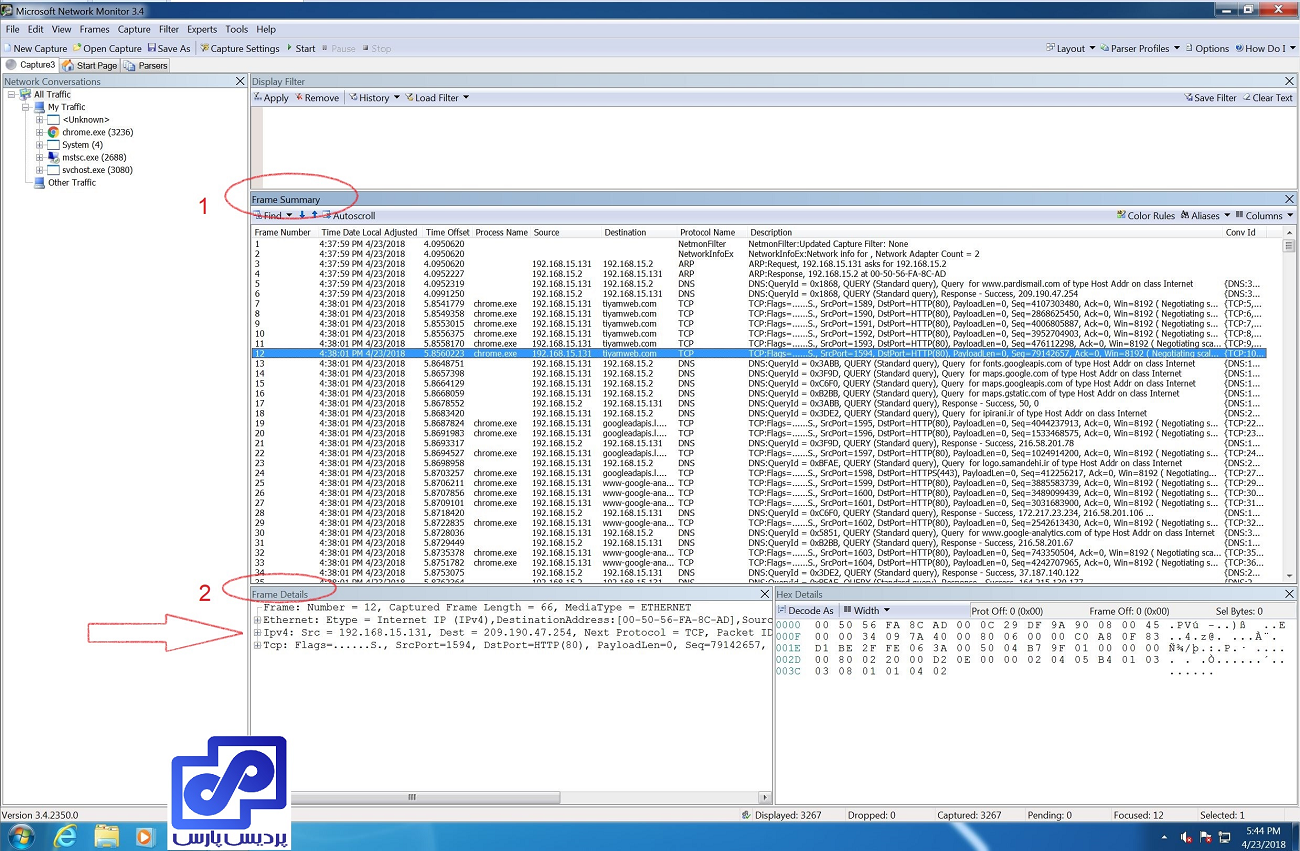Jump to previous find result (up arrow)

coord(314,215)
